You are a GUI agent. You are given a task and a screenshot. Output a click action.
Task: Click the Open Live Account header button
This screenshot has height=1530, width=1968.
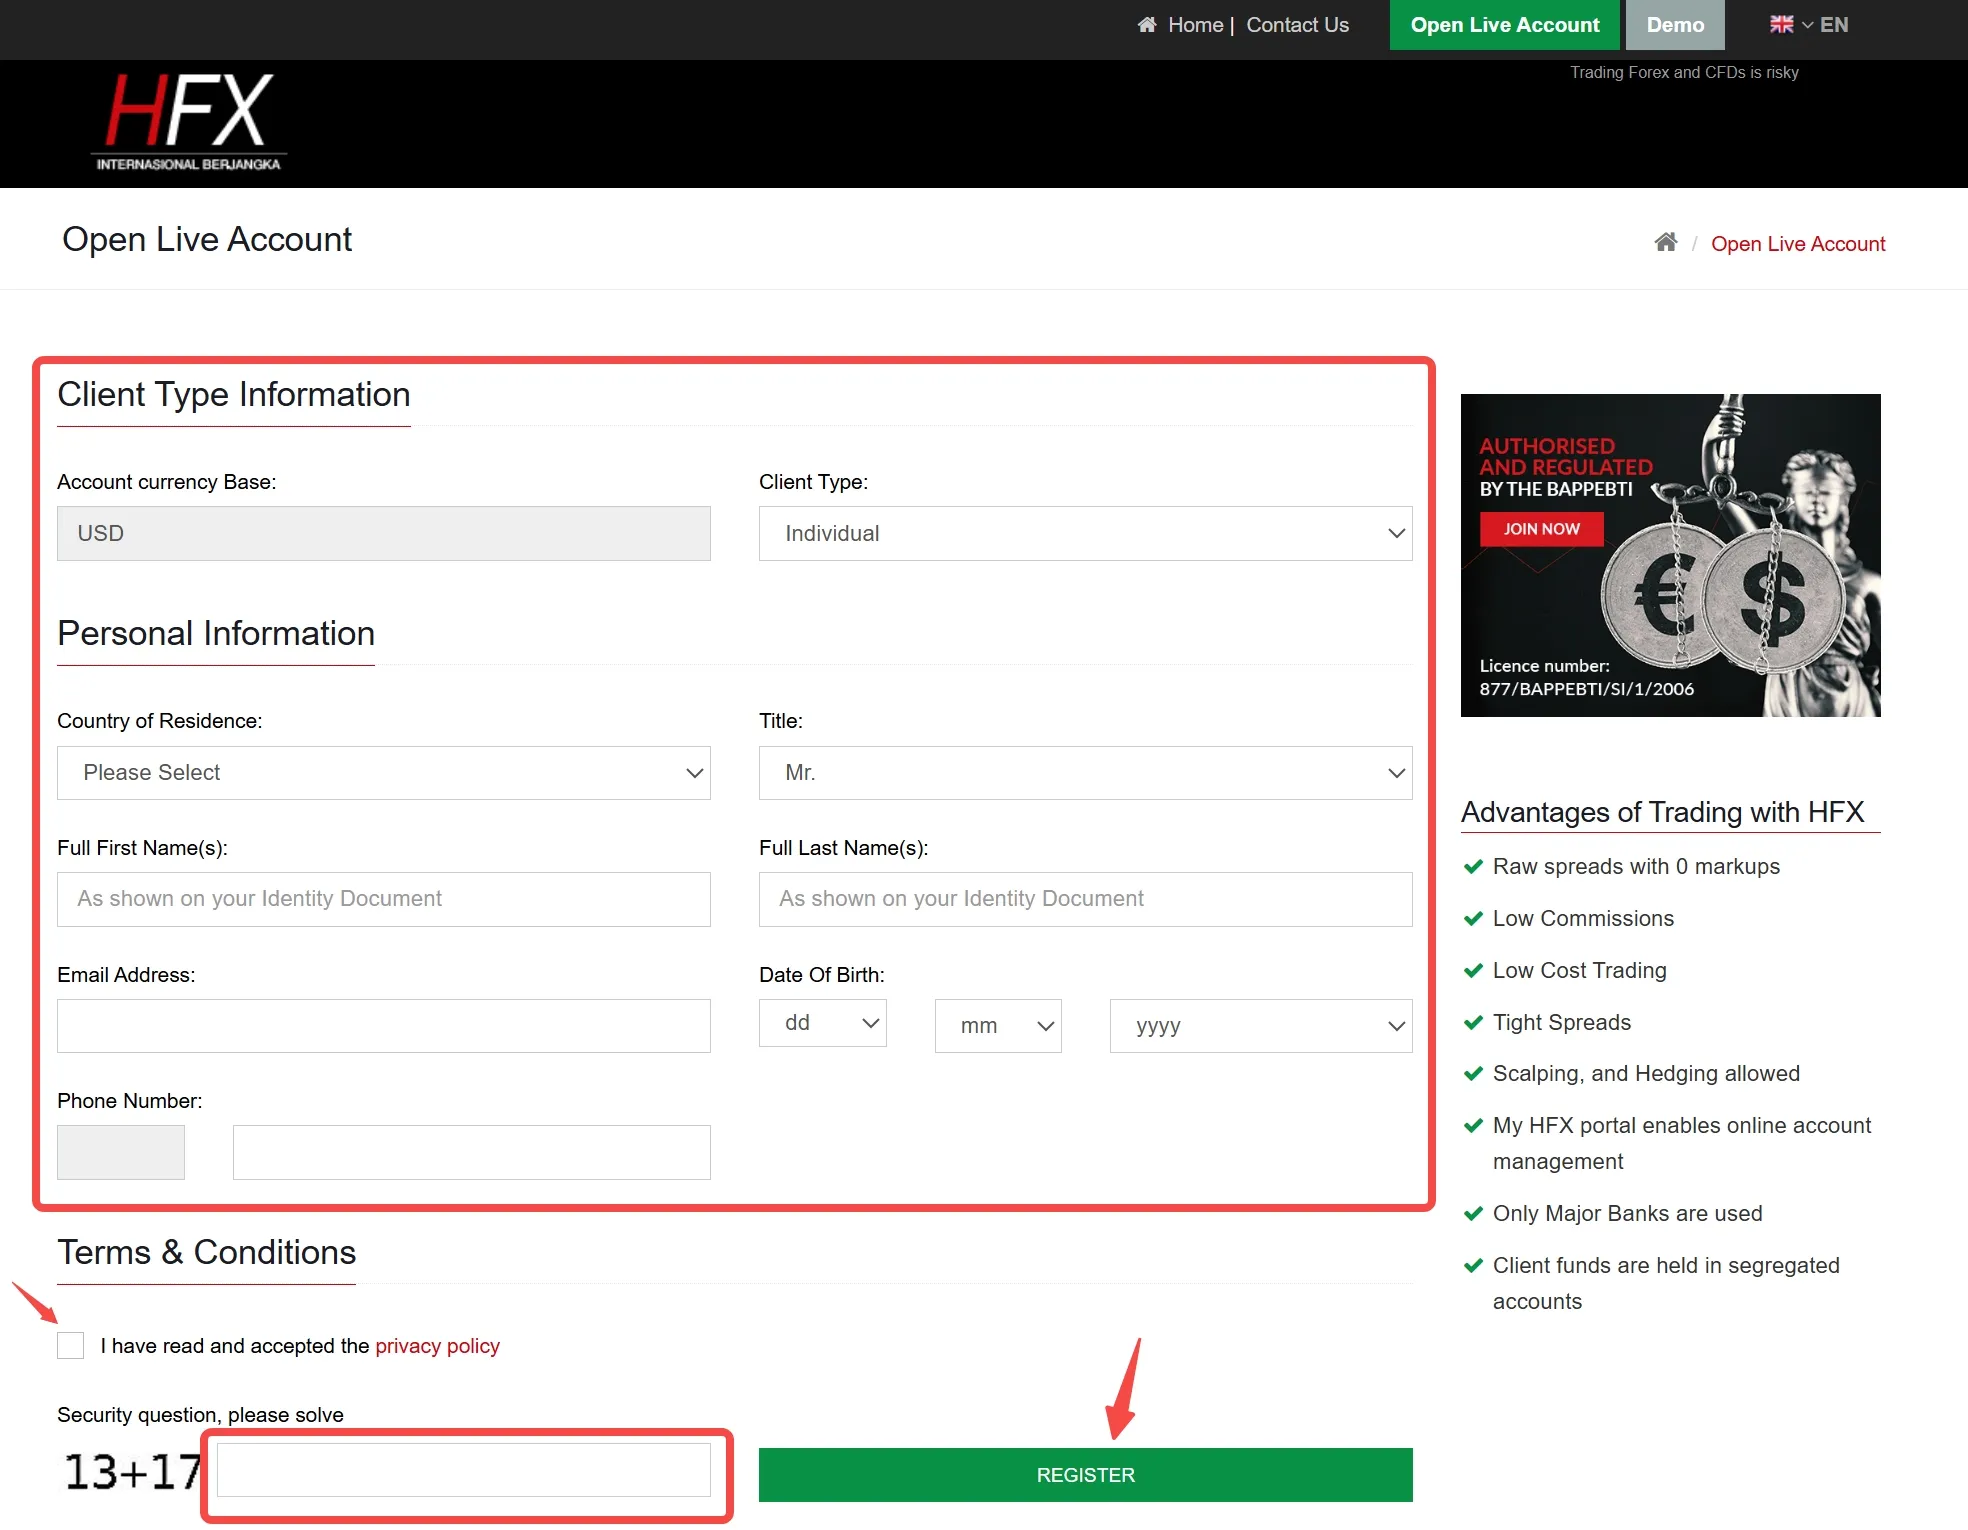pos(1505,25)
